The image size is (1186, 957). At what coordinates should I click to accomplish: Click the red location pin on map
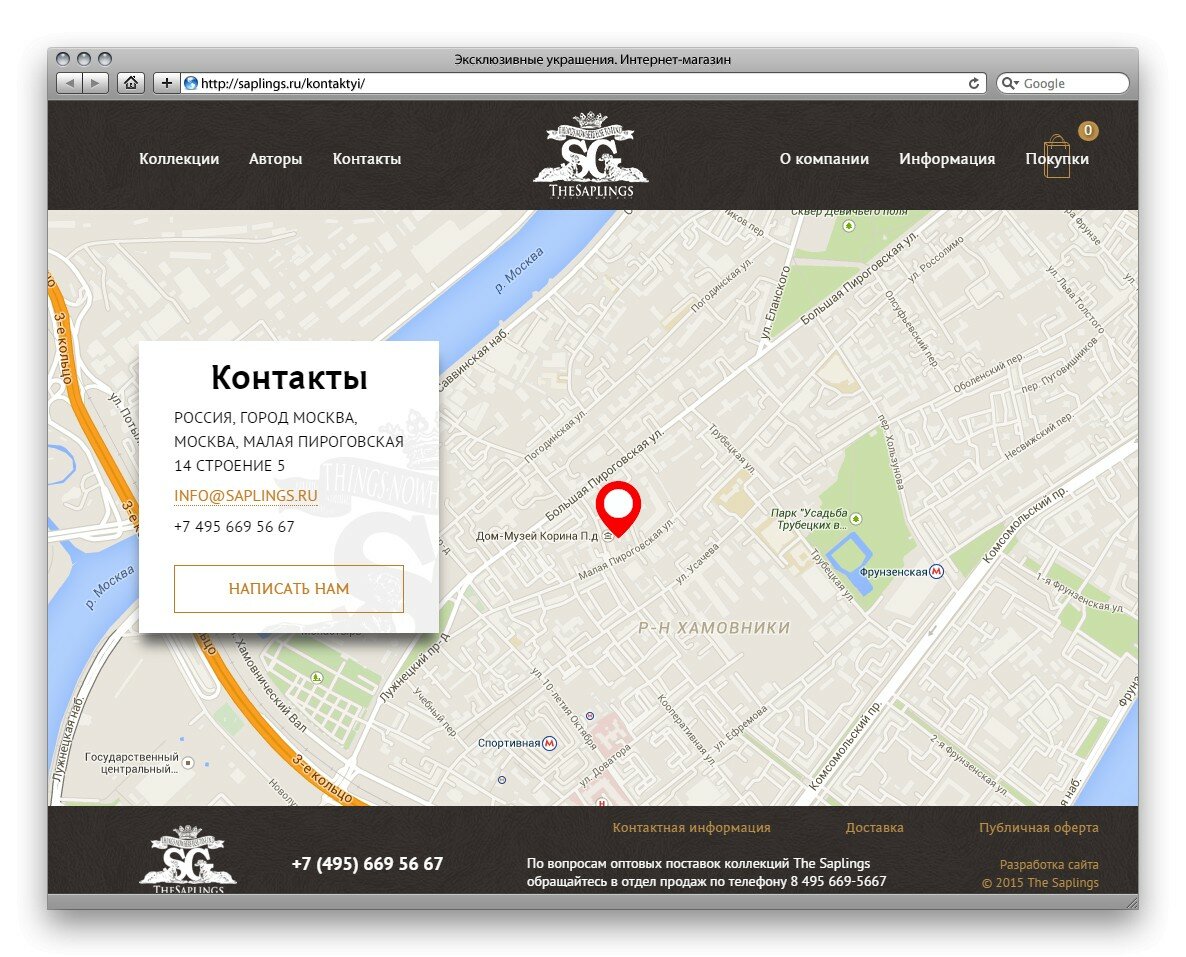coord(619,508)
